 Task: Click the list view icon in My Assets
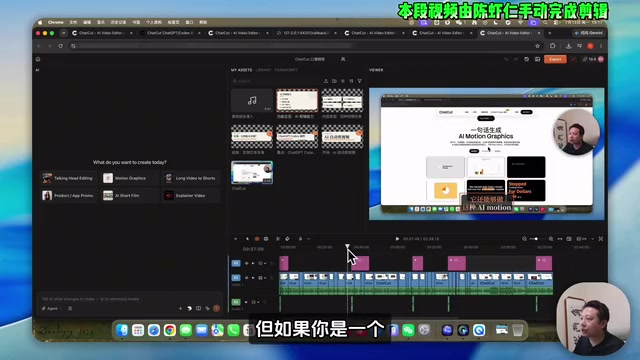click(x=343, y=81)
